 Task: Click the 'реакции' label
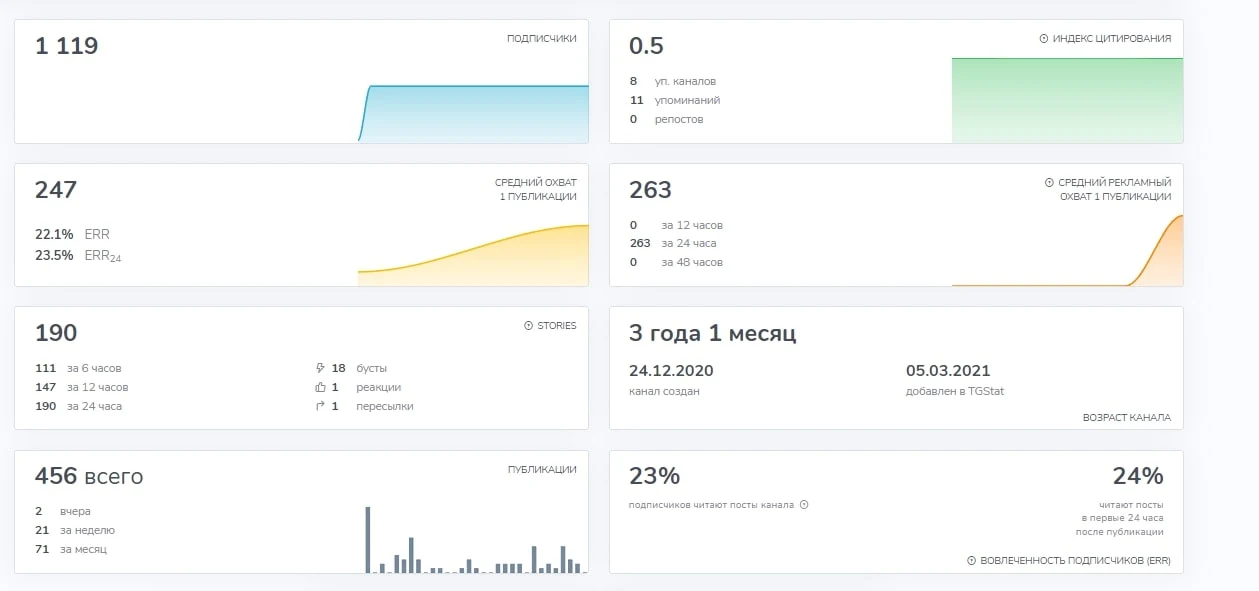point(378,387)
